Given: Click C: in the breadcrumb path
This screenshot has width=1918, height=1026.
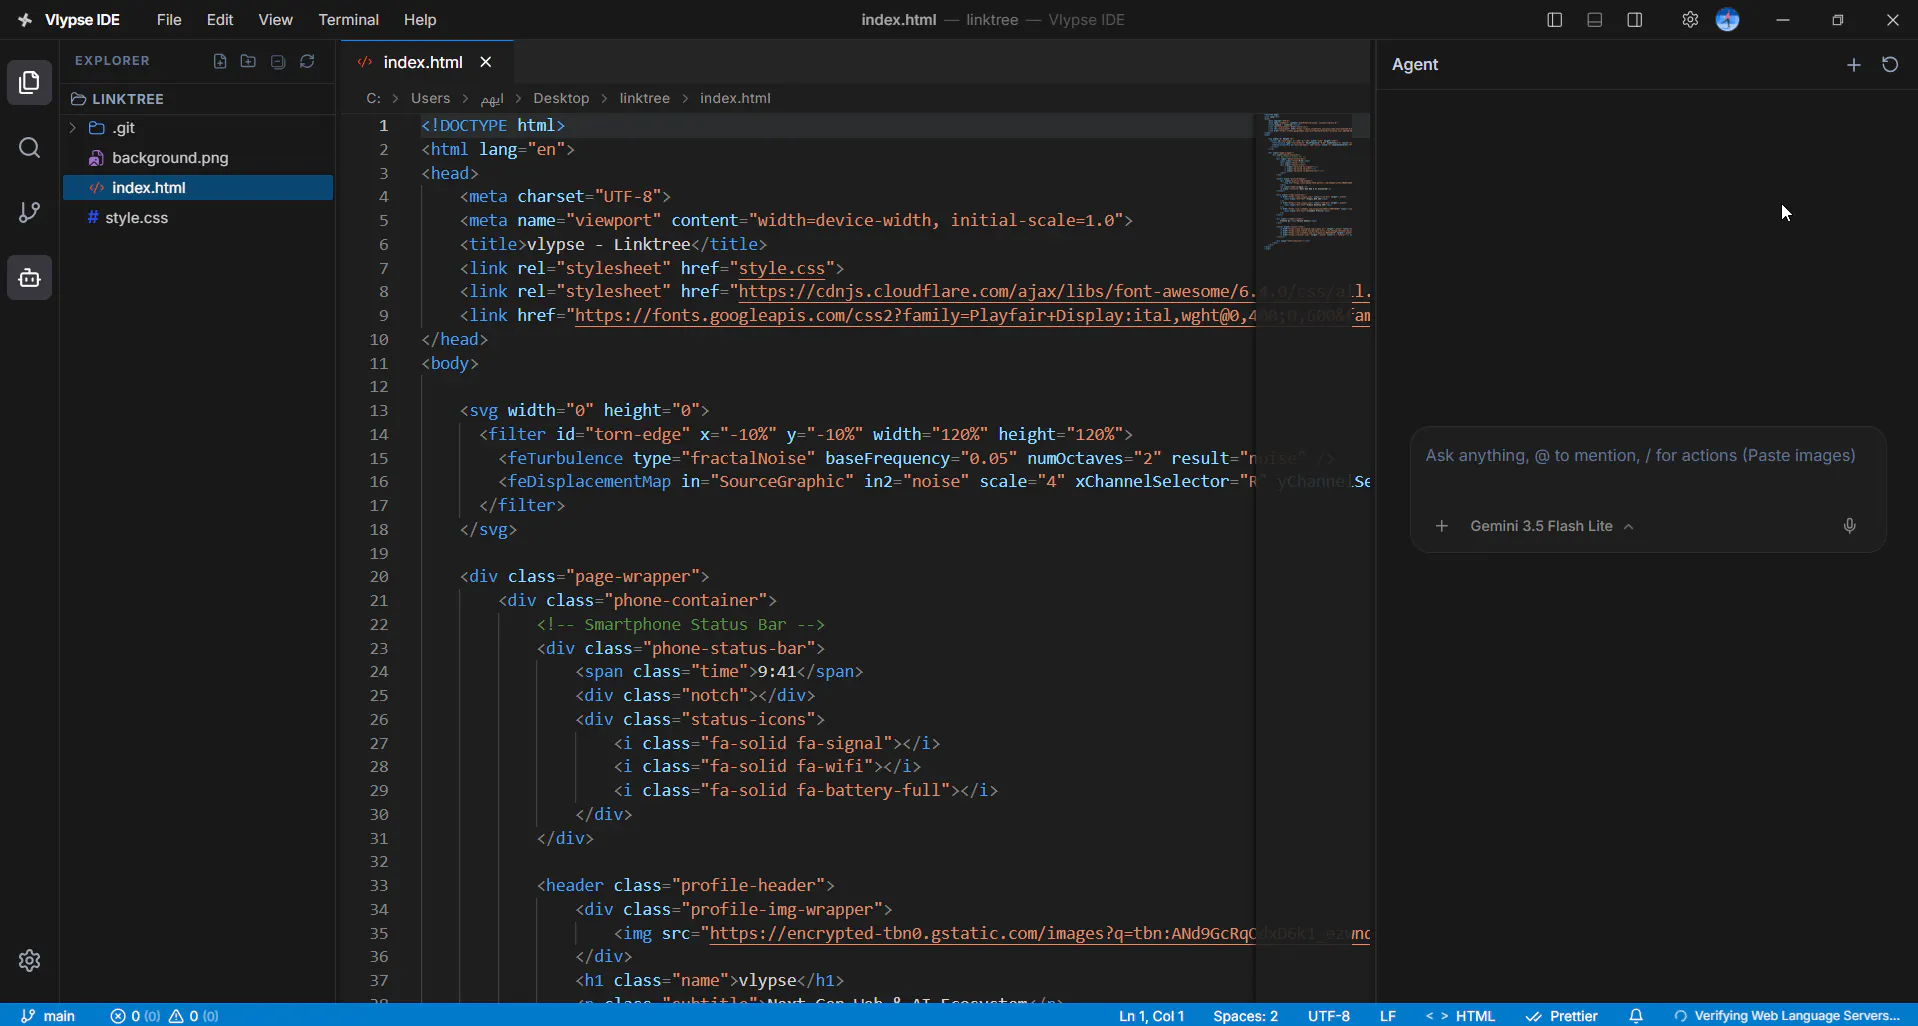Looking at the screenshot, I should [x=373, y=98].
